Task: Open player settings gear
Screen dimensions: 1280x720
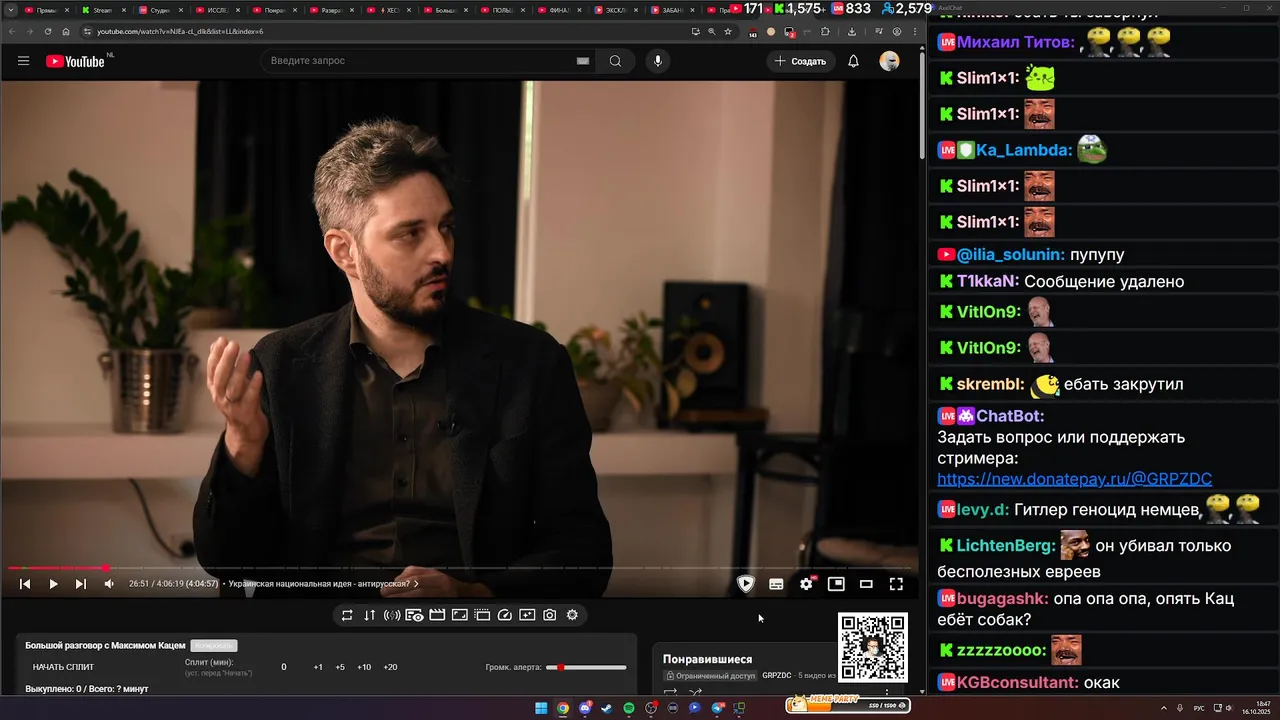Action: point(806,584)
